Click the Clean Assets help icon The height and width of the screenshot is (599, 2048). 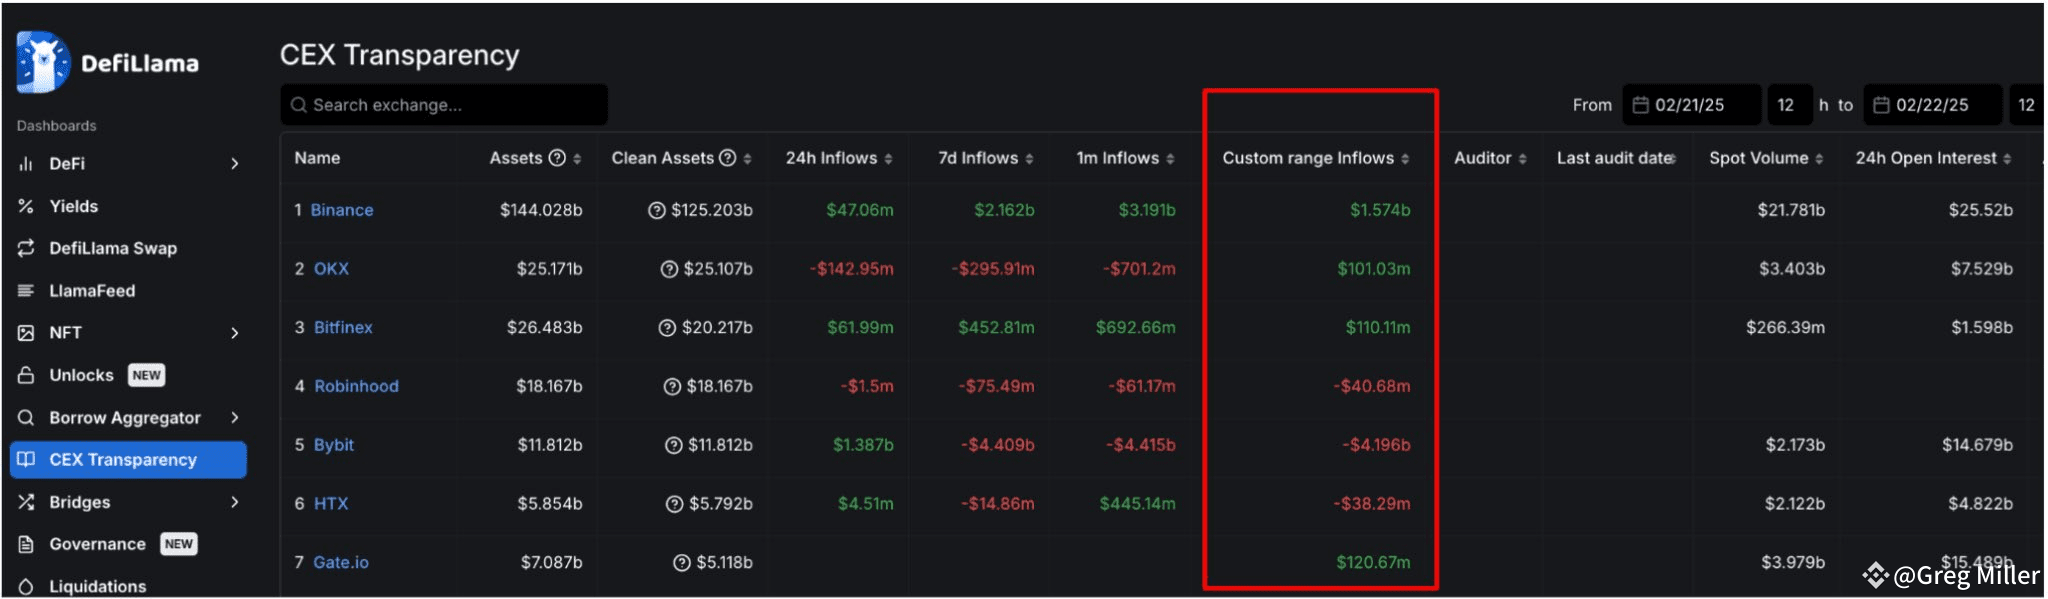coord(728,158)
